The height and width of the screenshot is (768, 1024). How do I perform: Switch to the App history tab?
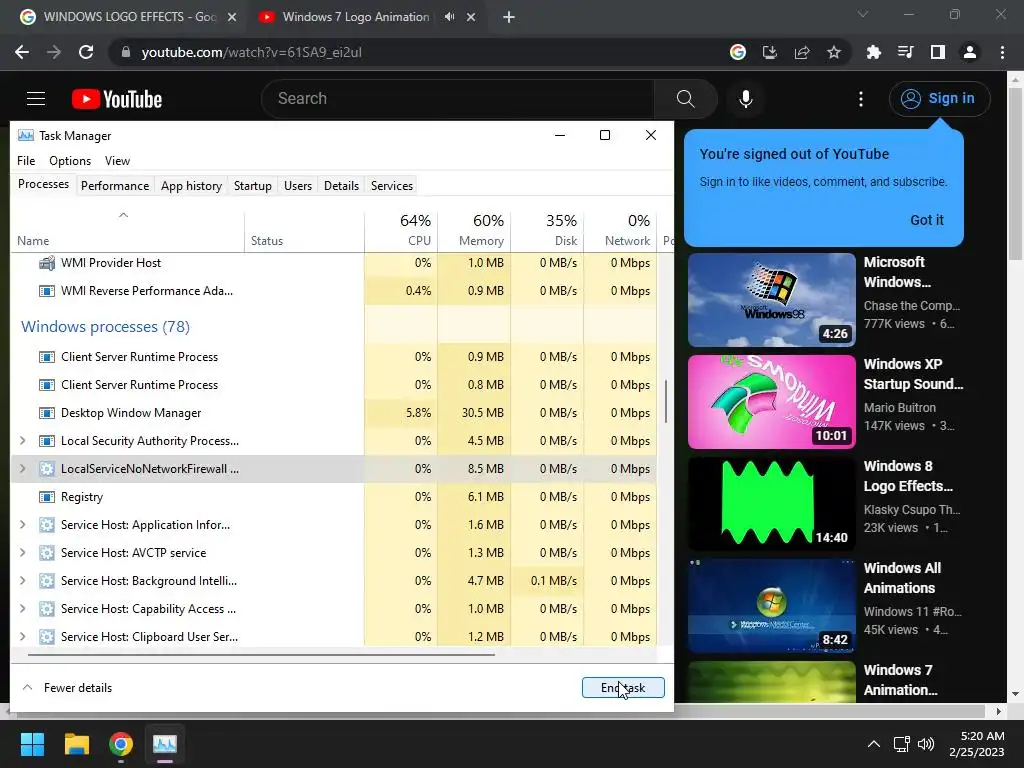pyautogui.click(x=191, y=185)
